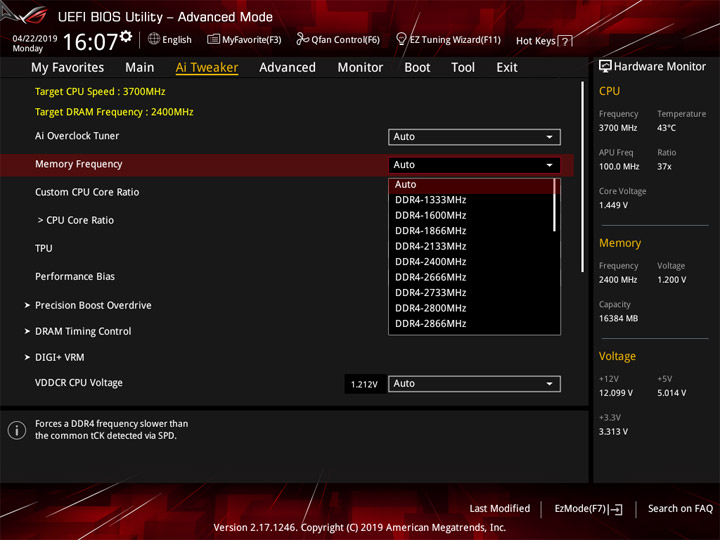Expand DRAM Timing Control submenu
The image size is (720, 540).
78,332
